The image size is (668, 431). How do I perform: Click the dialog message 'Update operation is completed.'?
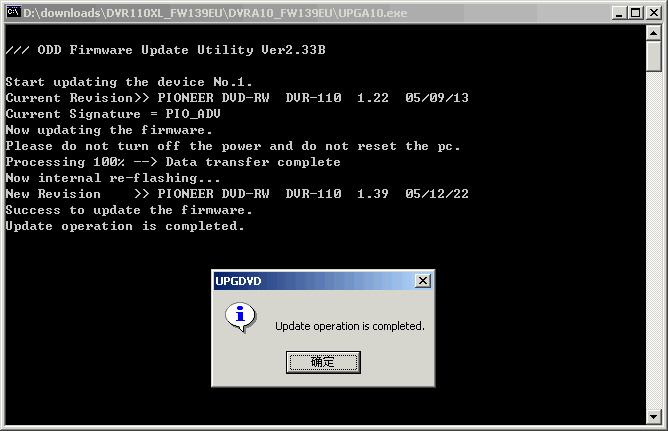pos(350,326)
